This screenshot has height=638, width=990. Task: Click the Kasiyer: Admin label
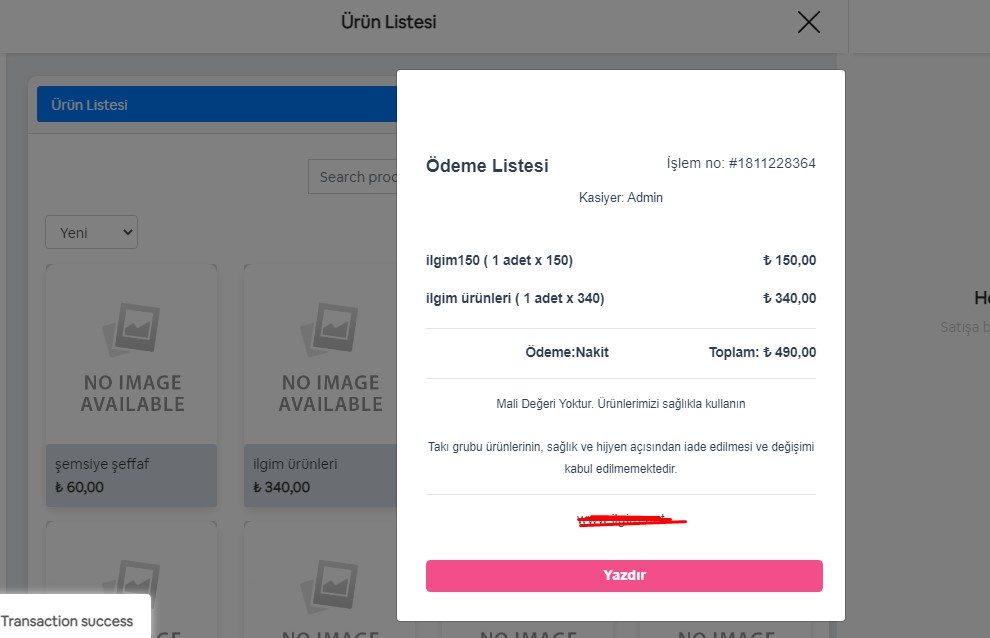click(621, 198)
